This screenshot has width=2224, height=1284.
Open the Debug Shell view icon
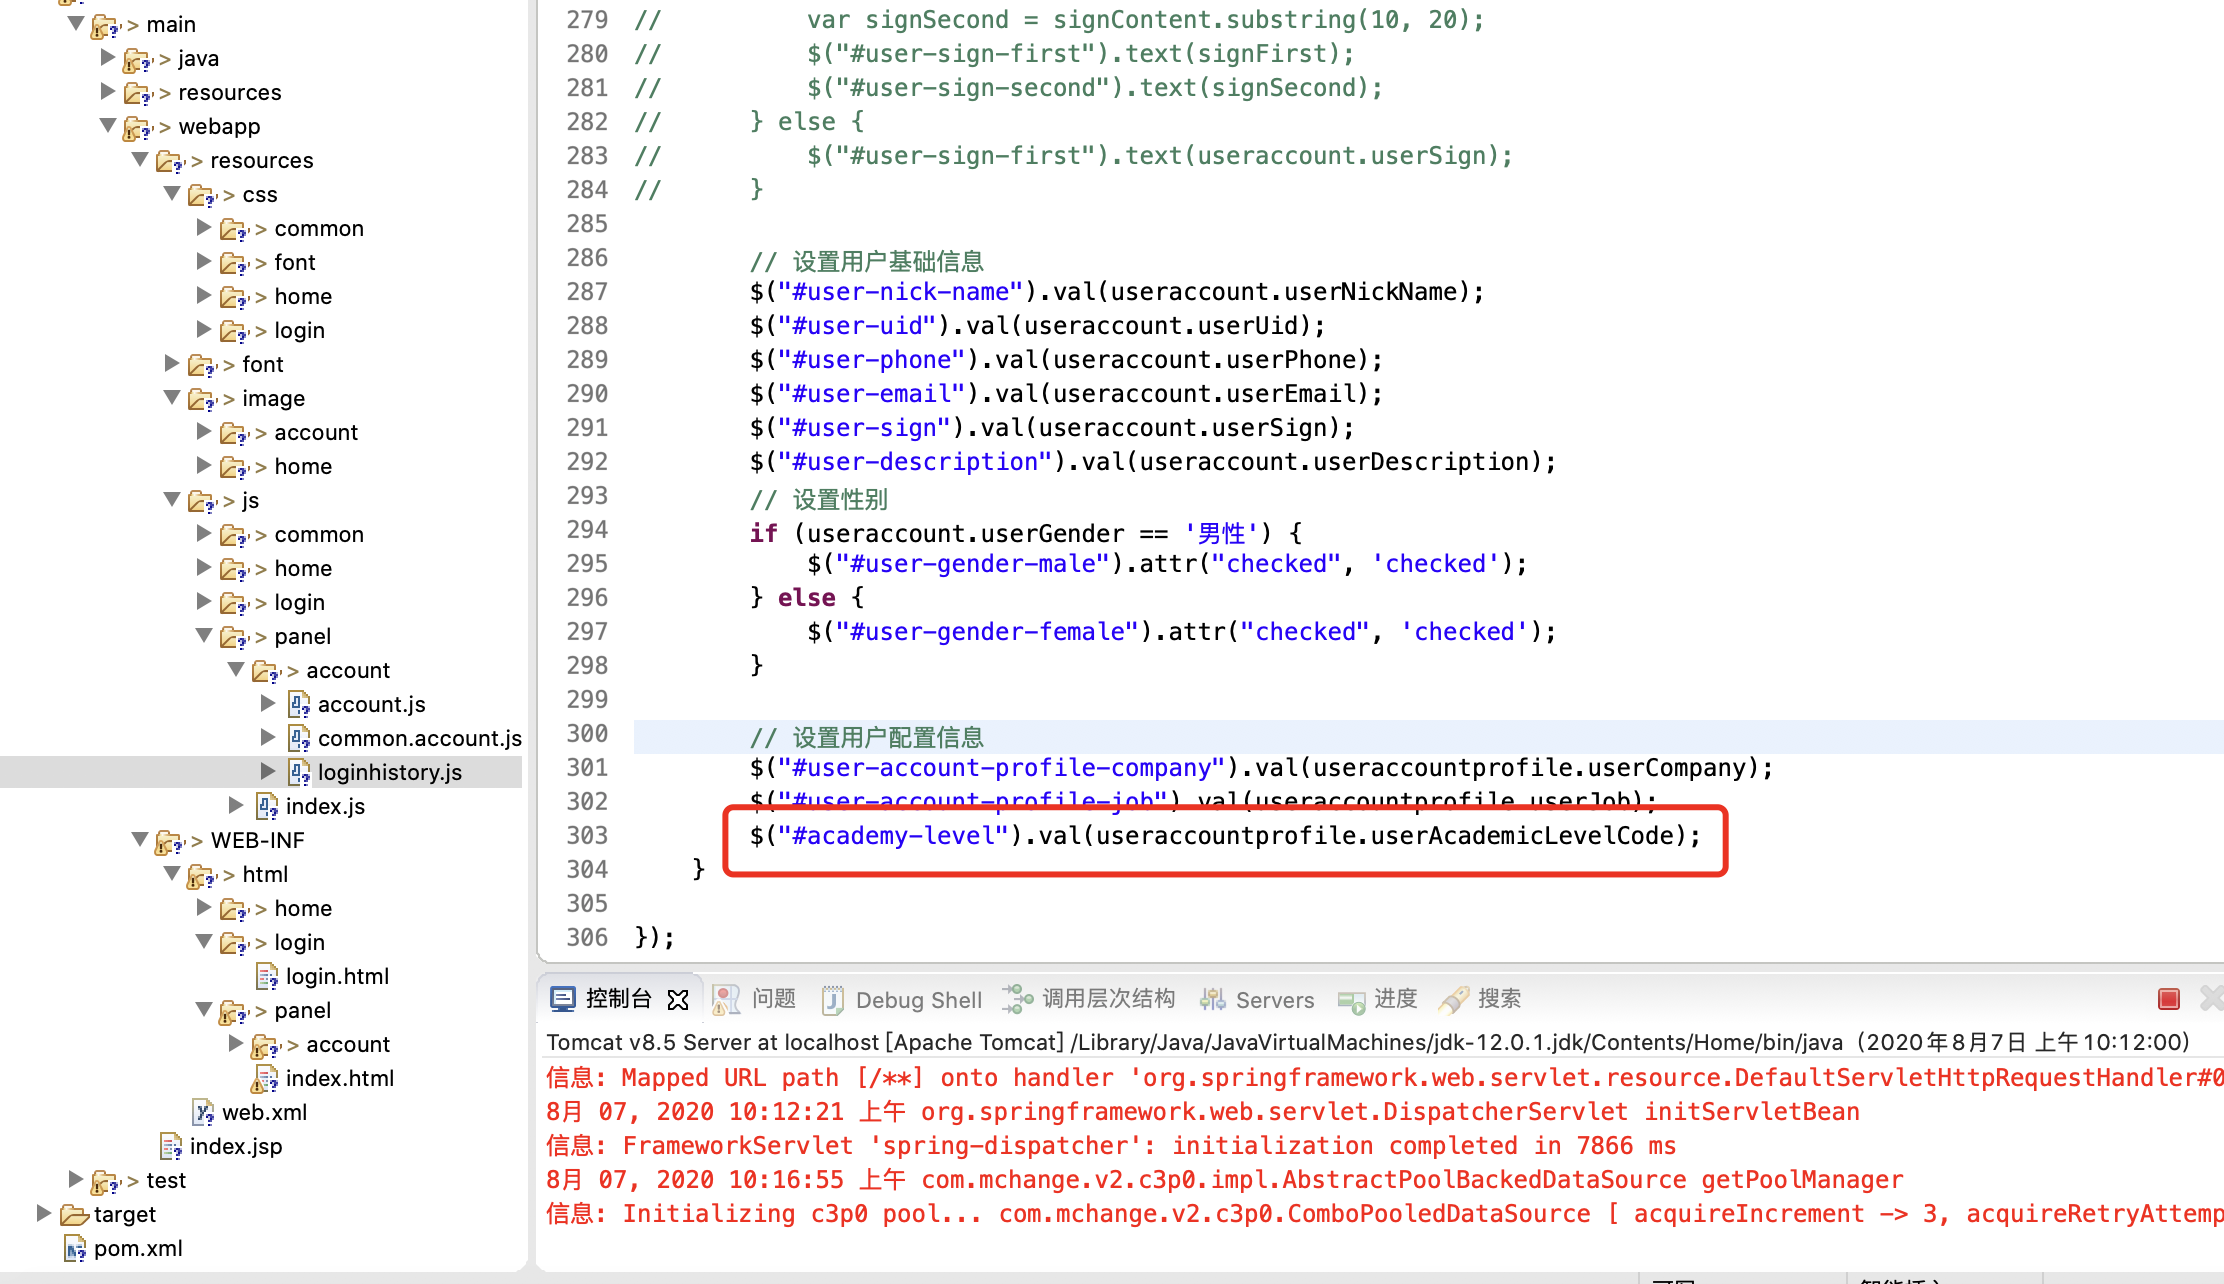tap(833, 999)
